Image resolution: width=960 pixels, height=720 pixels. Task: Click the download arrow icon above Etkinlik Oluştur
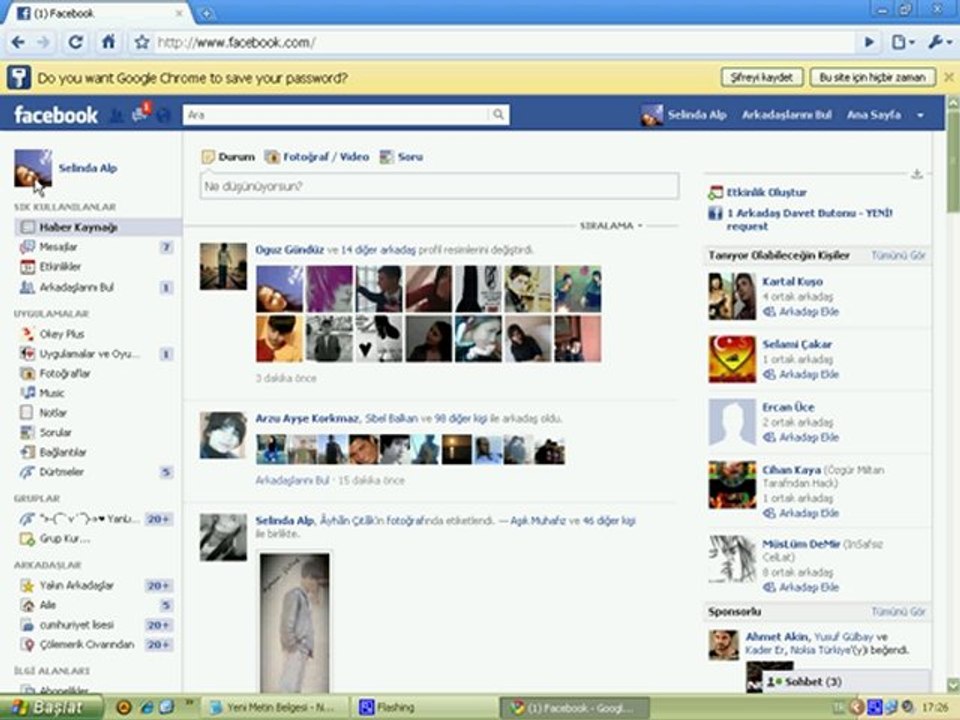(x=917, y=174)
